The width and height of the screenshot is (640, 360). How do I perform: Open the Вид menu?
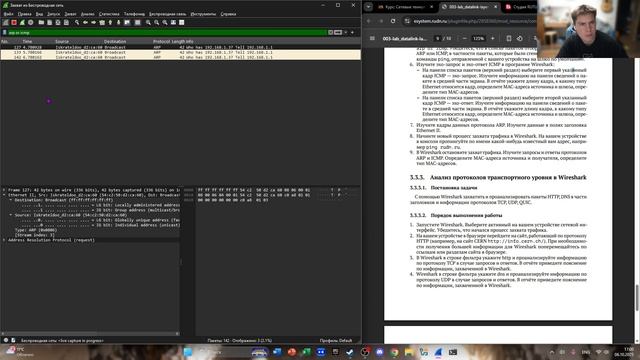(x=39, y=14)
